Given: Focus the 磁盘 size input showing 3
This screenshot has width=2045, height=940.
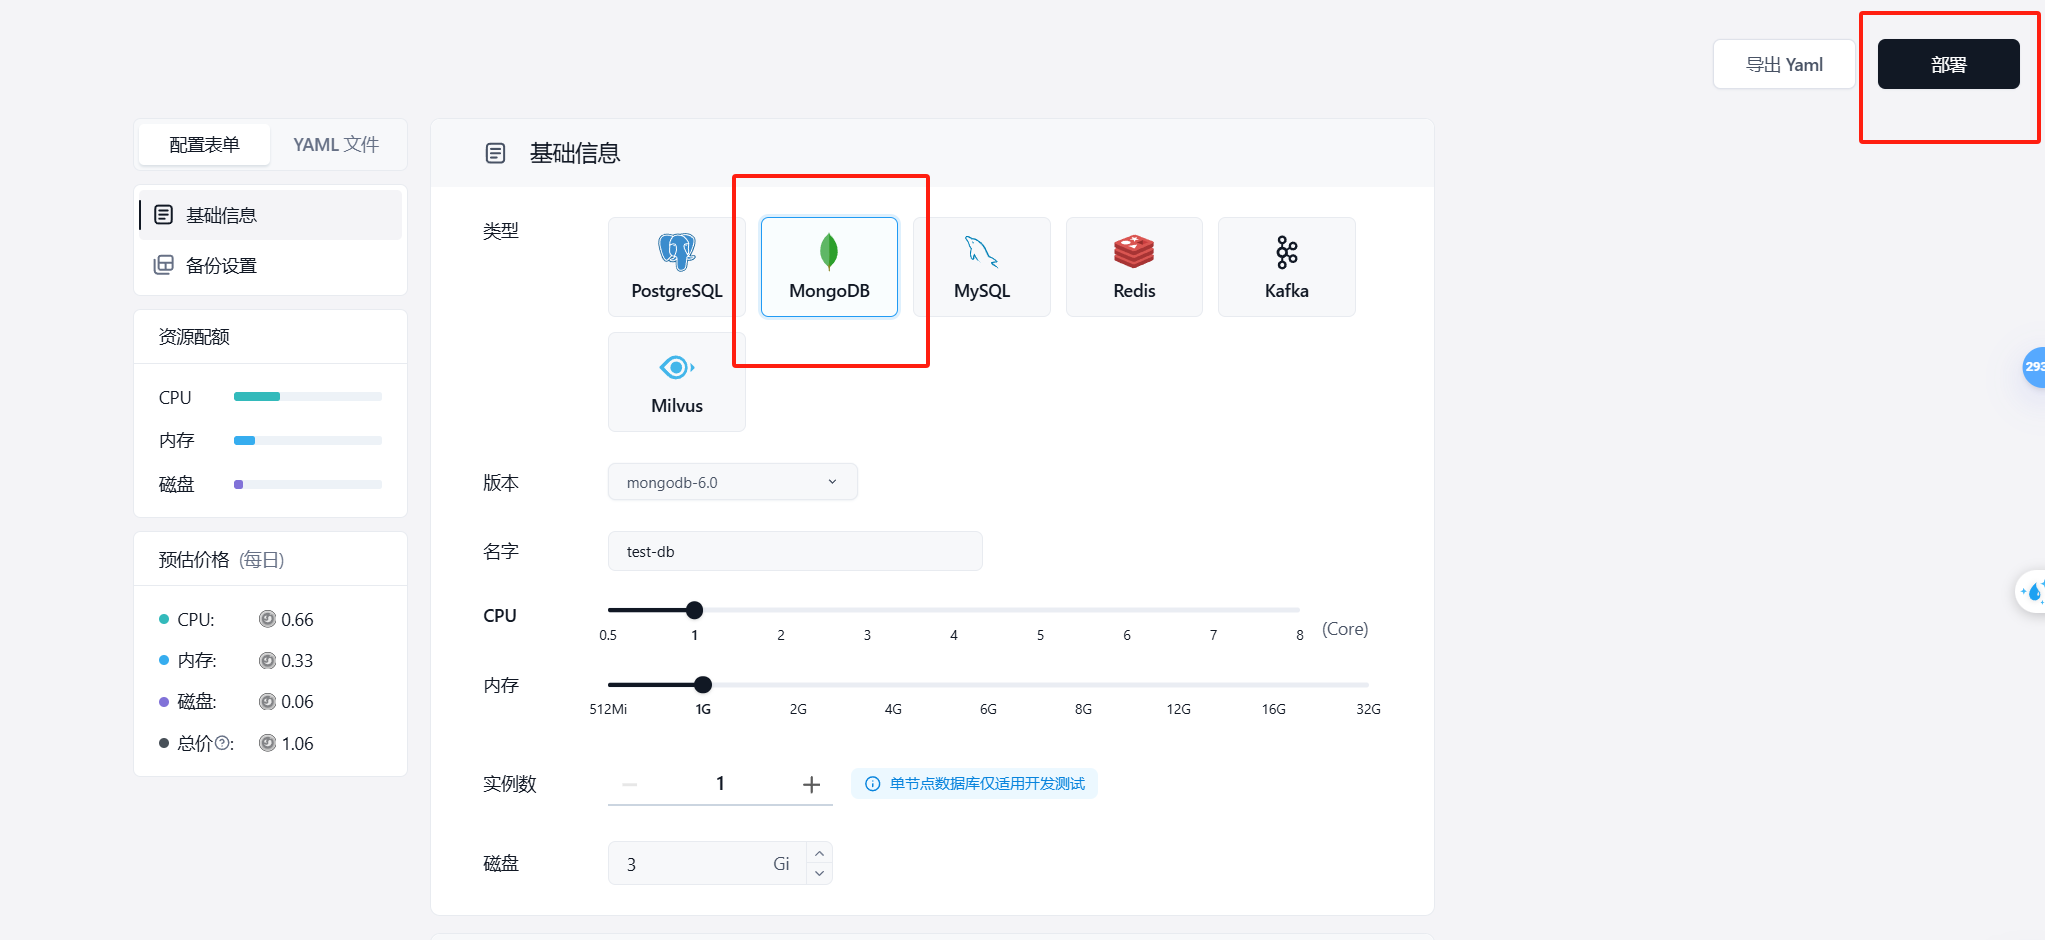Looking at the screenshot, I should pos(707,864).
